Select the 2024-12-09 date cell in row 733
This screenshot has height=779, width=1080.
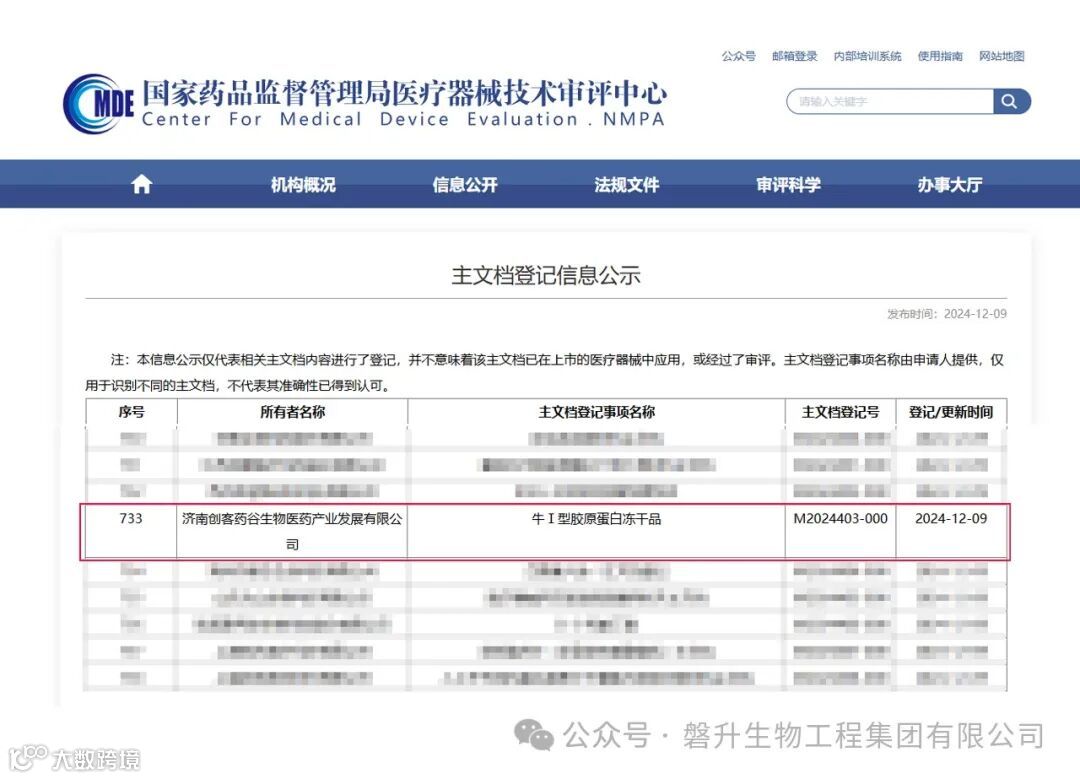[x=951, y=532]
